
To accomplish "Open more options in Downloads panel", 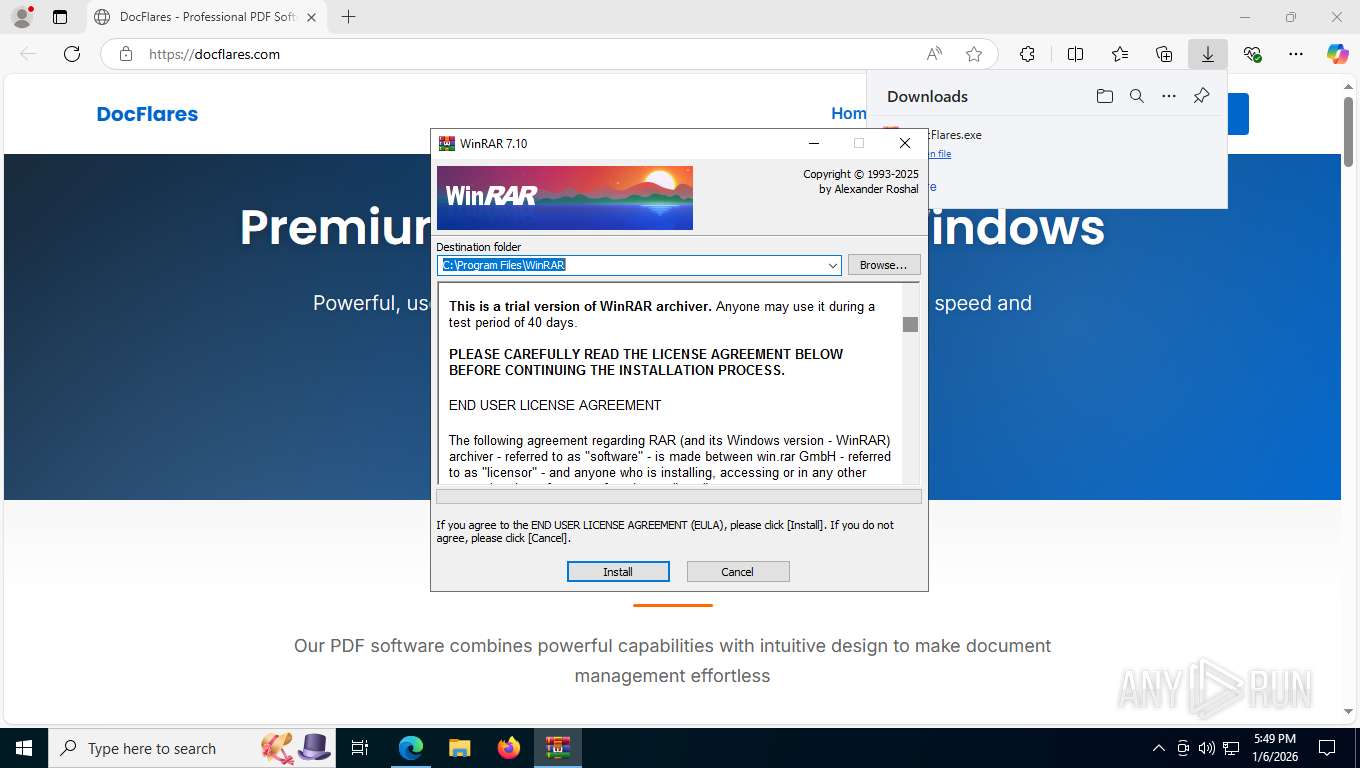I will point(1169,96).
